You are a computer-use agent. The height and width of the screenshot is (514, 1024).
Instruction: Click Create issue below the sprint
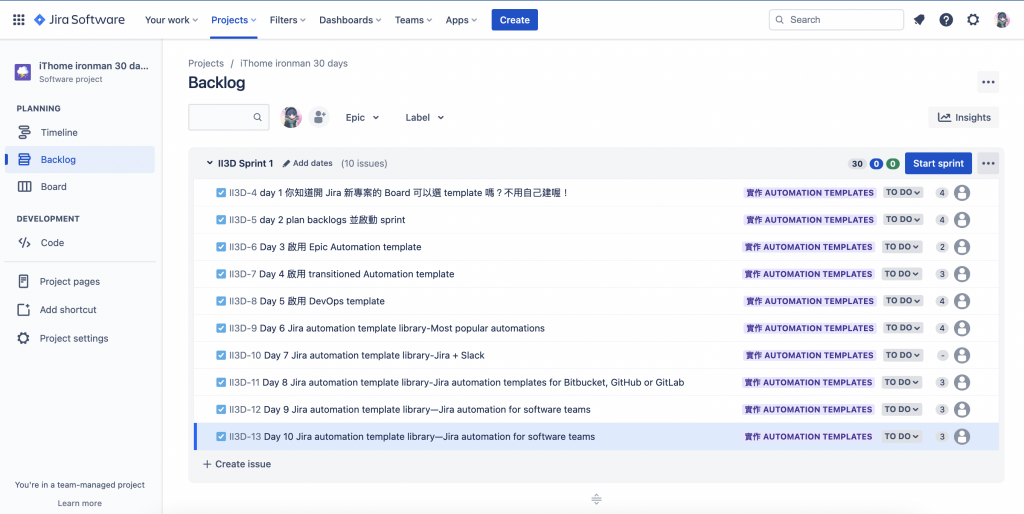236,464
